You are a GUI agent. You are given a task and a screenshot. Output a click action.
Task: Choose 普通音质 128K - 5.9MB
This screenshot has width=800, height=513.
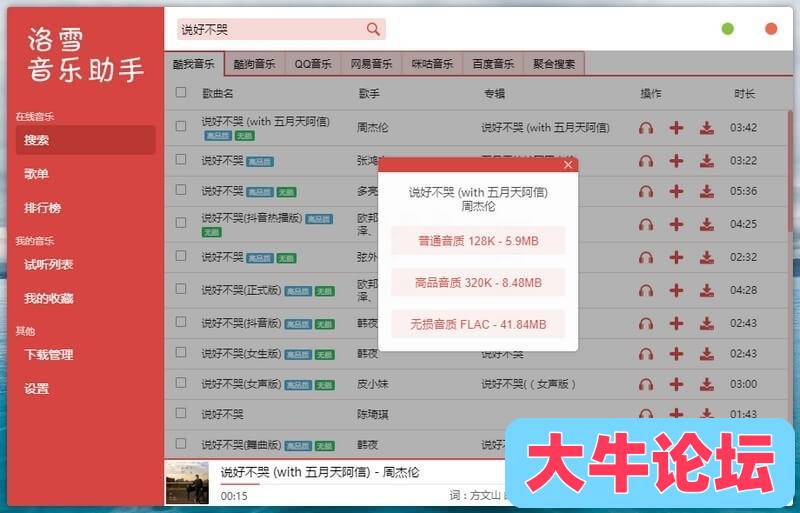[x=478, y=241]
